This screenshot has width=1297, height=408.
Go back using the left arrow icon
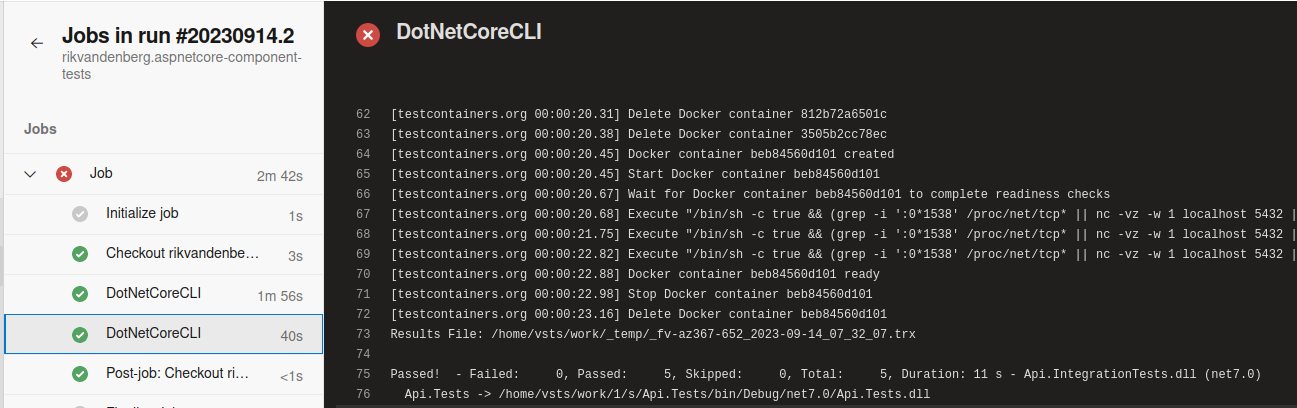(37, 43)
